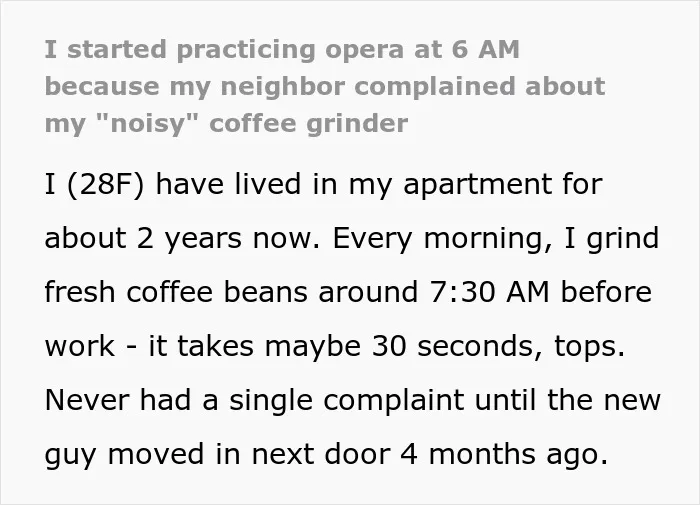The width and height of the screenshot is (700, 505).
Task: Click "coffee grinder" in the heading
Action: pyautogui.click(x=308, y=124)
